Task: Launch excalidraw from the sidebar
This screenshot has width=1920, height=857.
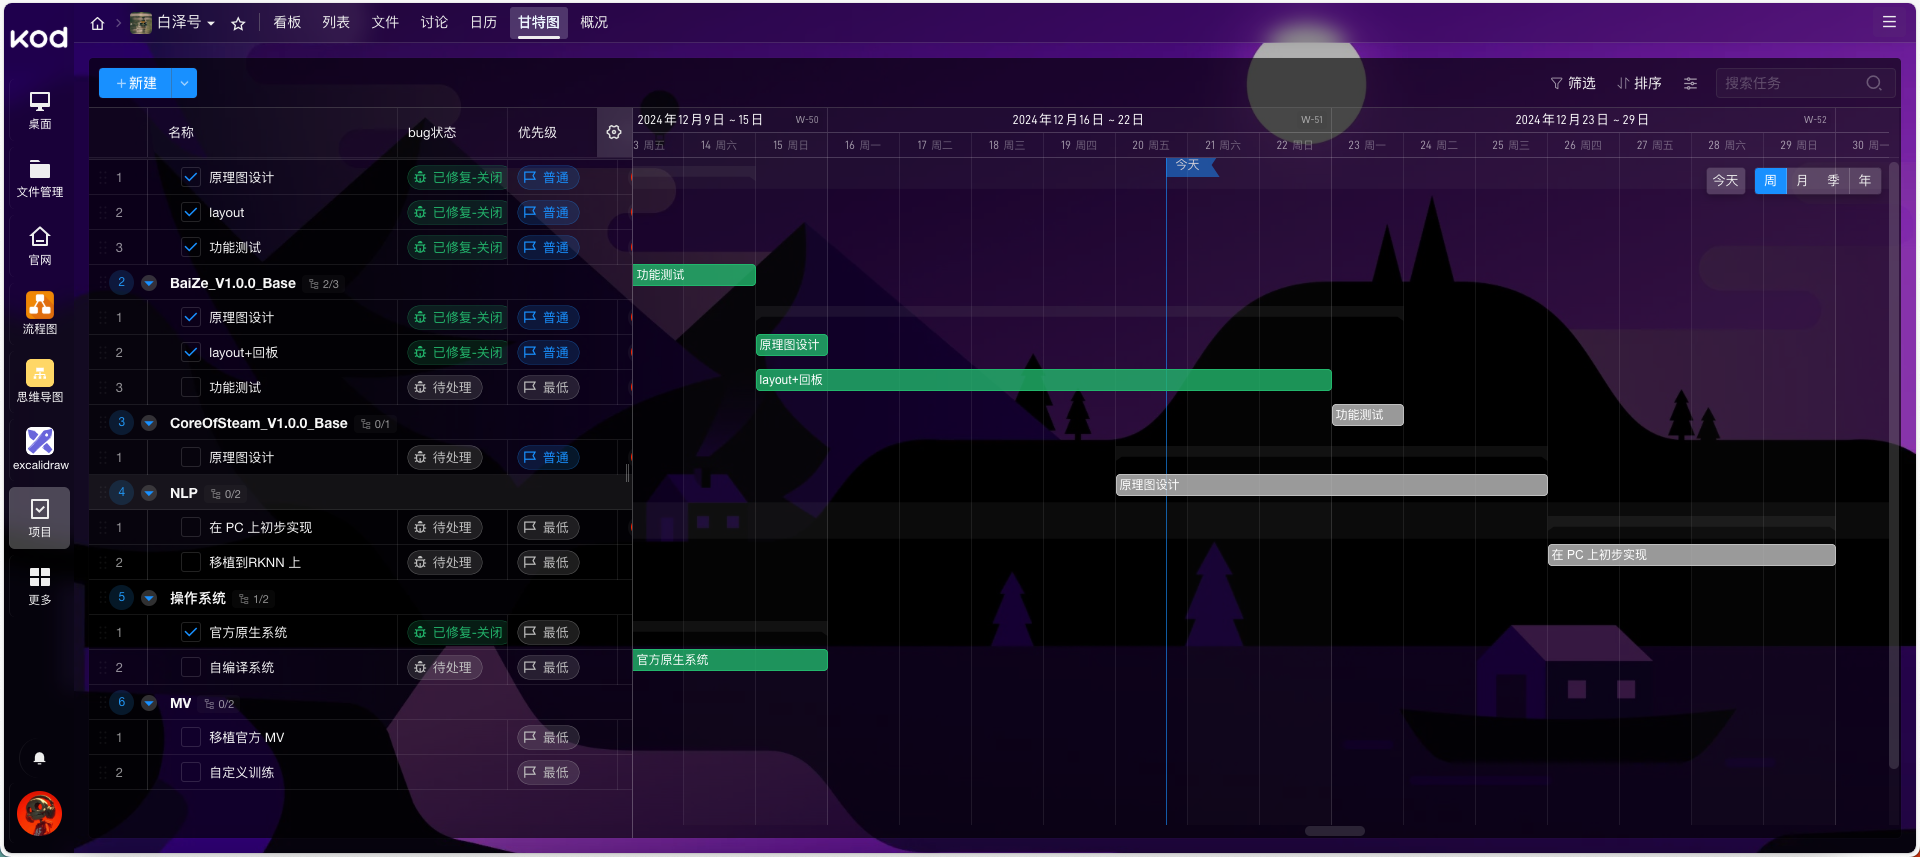Action: pyautogui.click(x=40, y=448)
